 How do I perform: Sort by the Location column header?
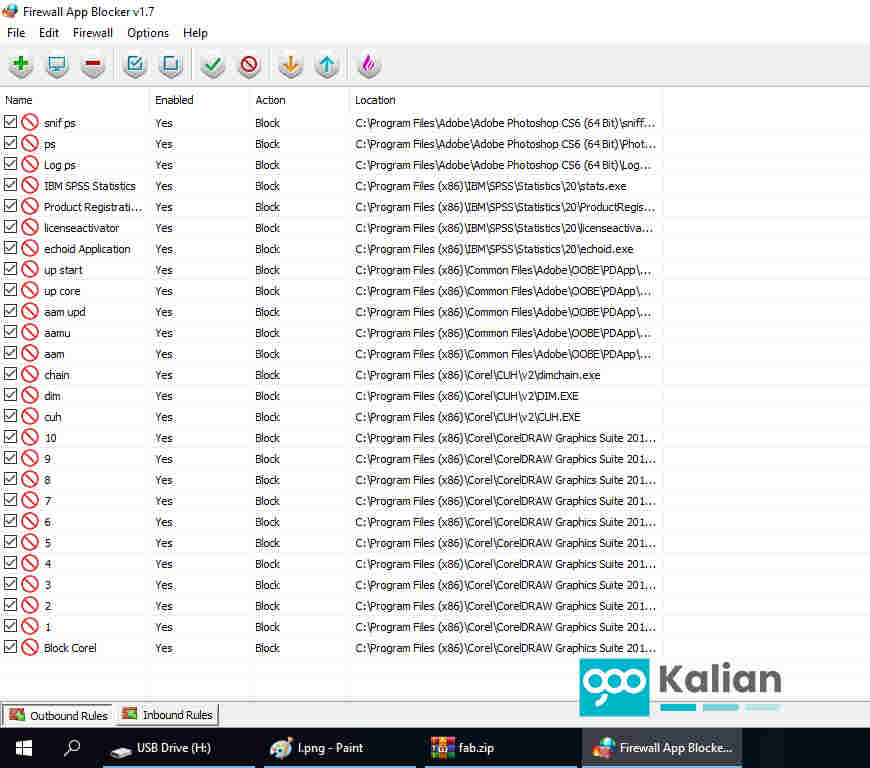pos(506,100)
